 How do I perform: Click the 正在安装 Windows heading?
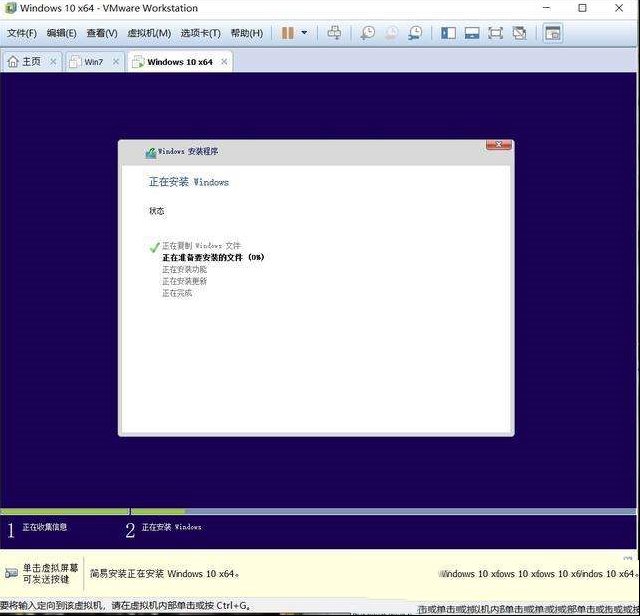coord(189,182)
